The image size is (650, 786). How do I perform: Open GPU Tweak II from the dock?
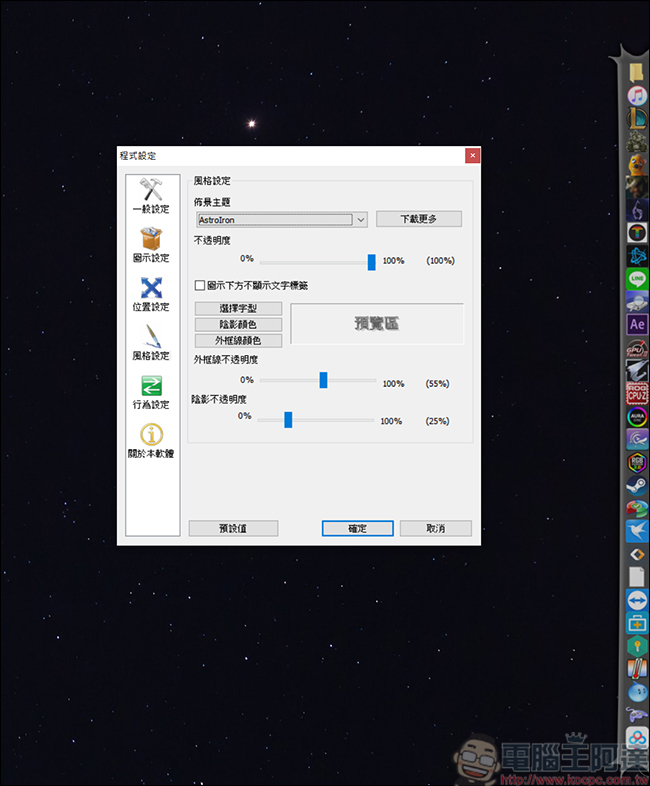[637, 348]
